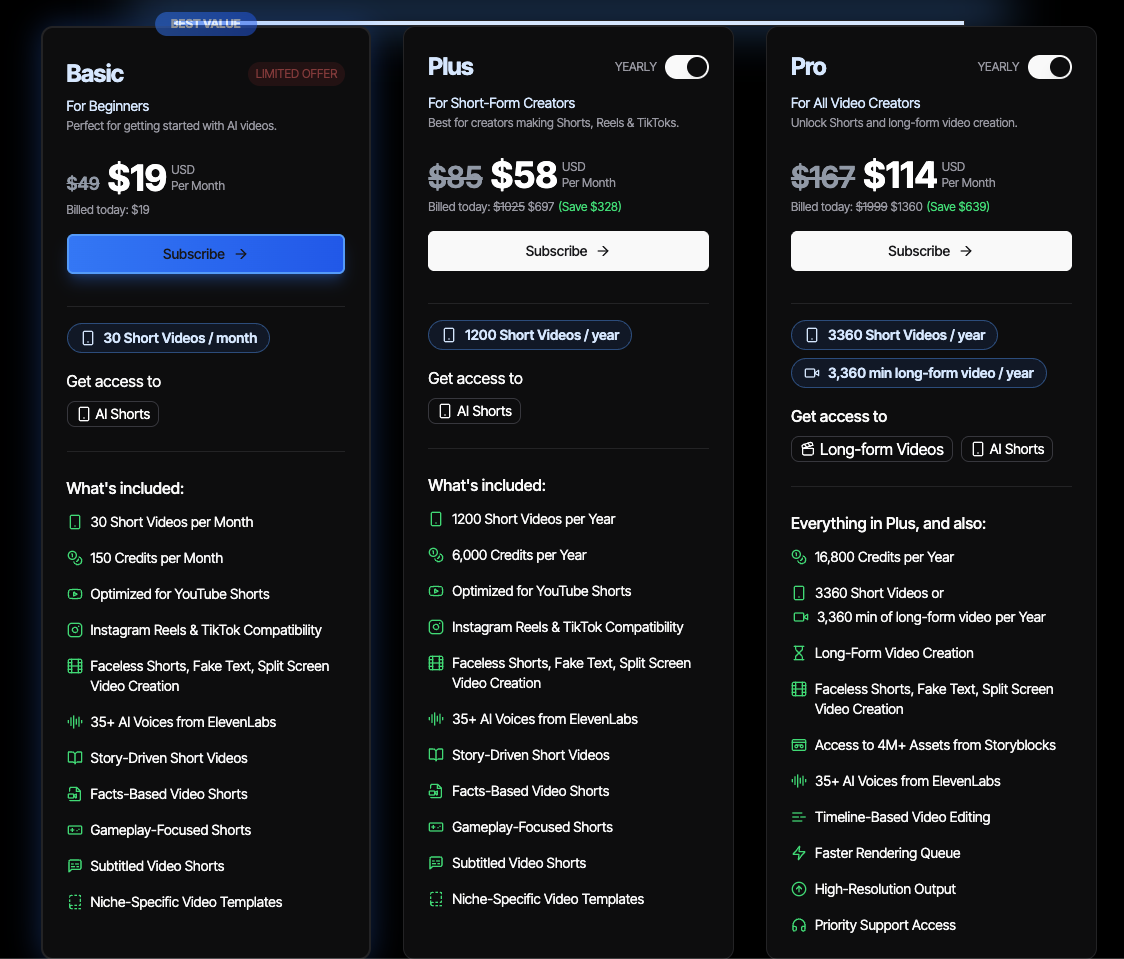Click the YouTube icon in Plus plan features
Viewport: 1124px width, 959px height.
point(436,591)
